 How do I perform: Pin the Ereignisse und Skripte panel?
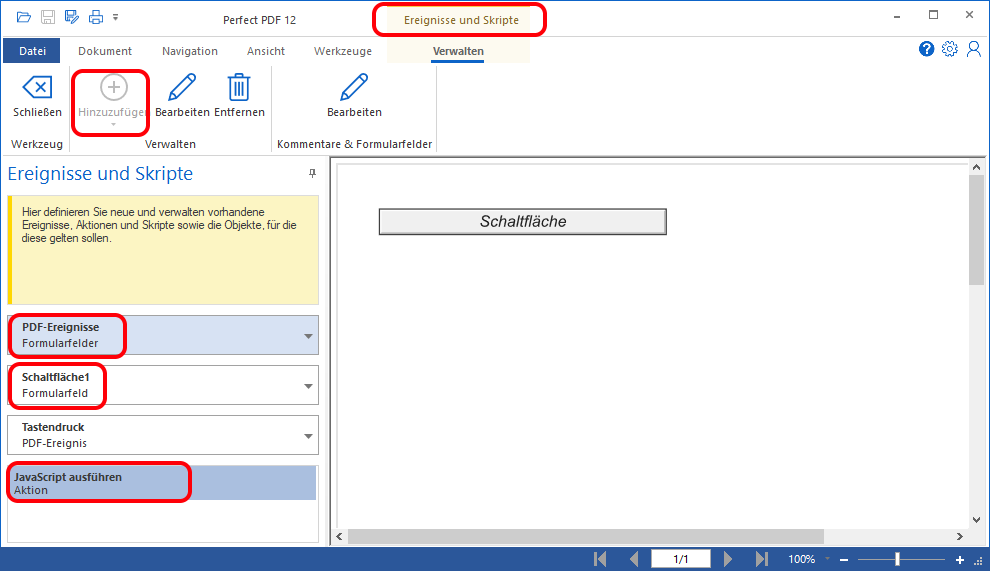pos(312,174)
